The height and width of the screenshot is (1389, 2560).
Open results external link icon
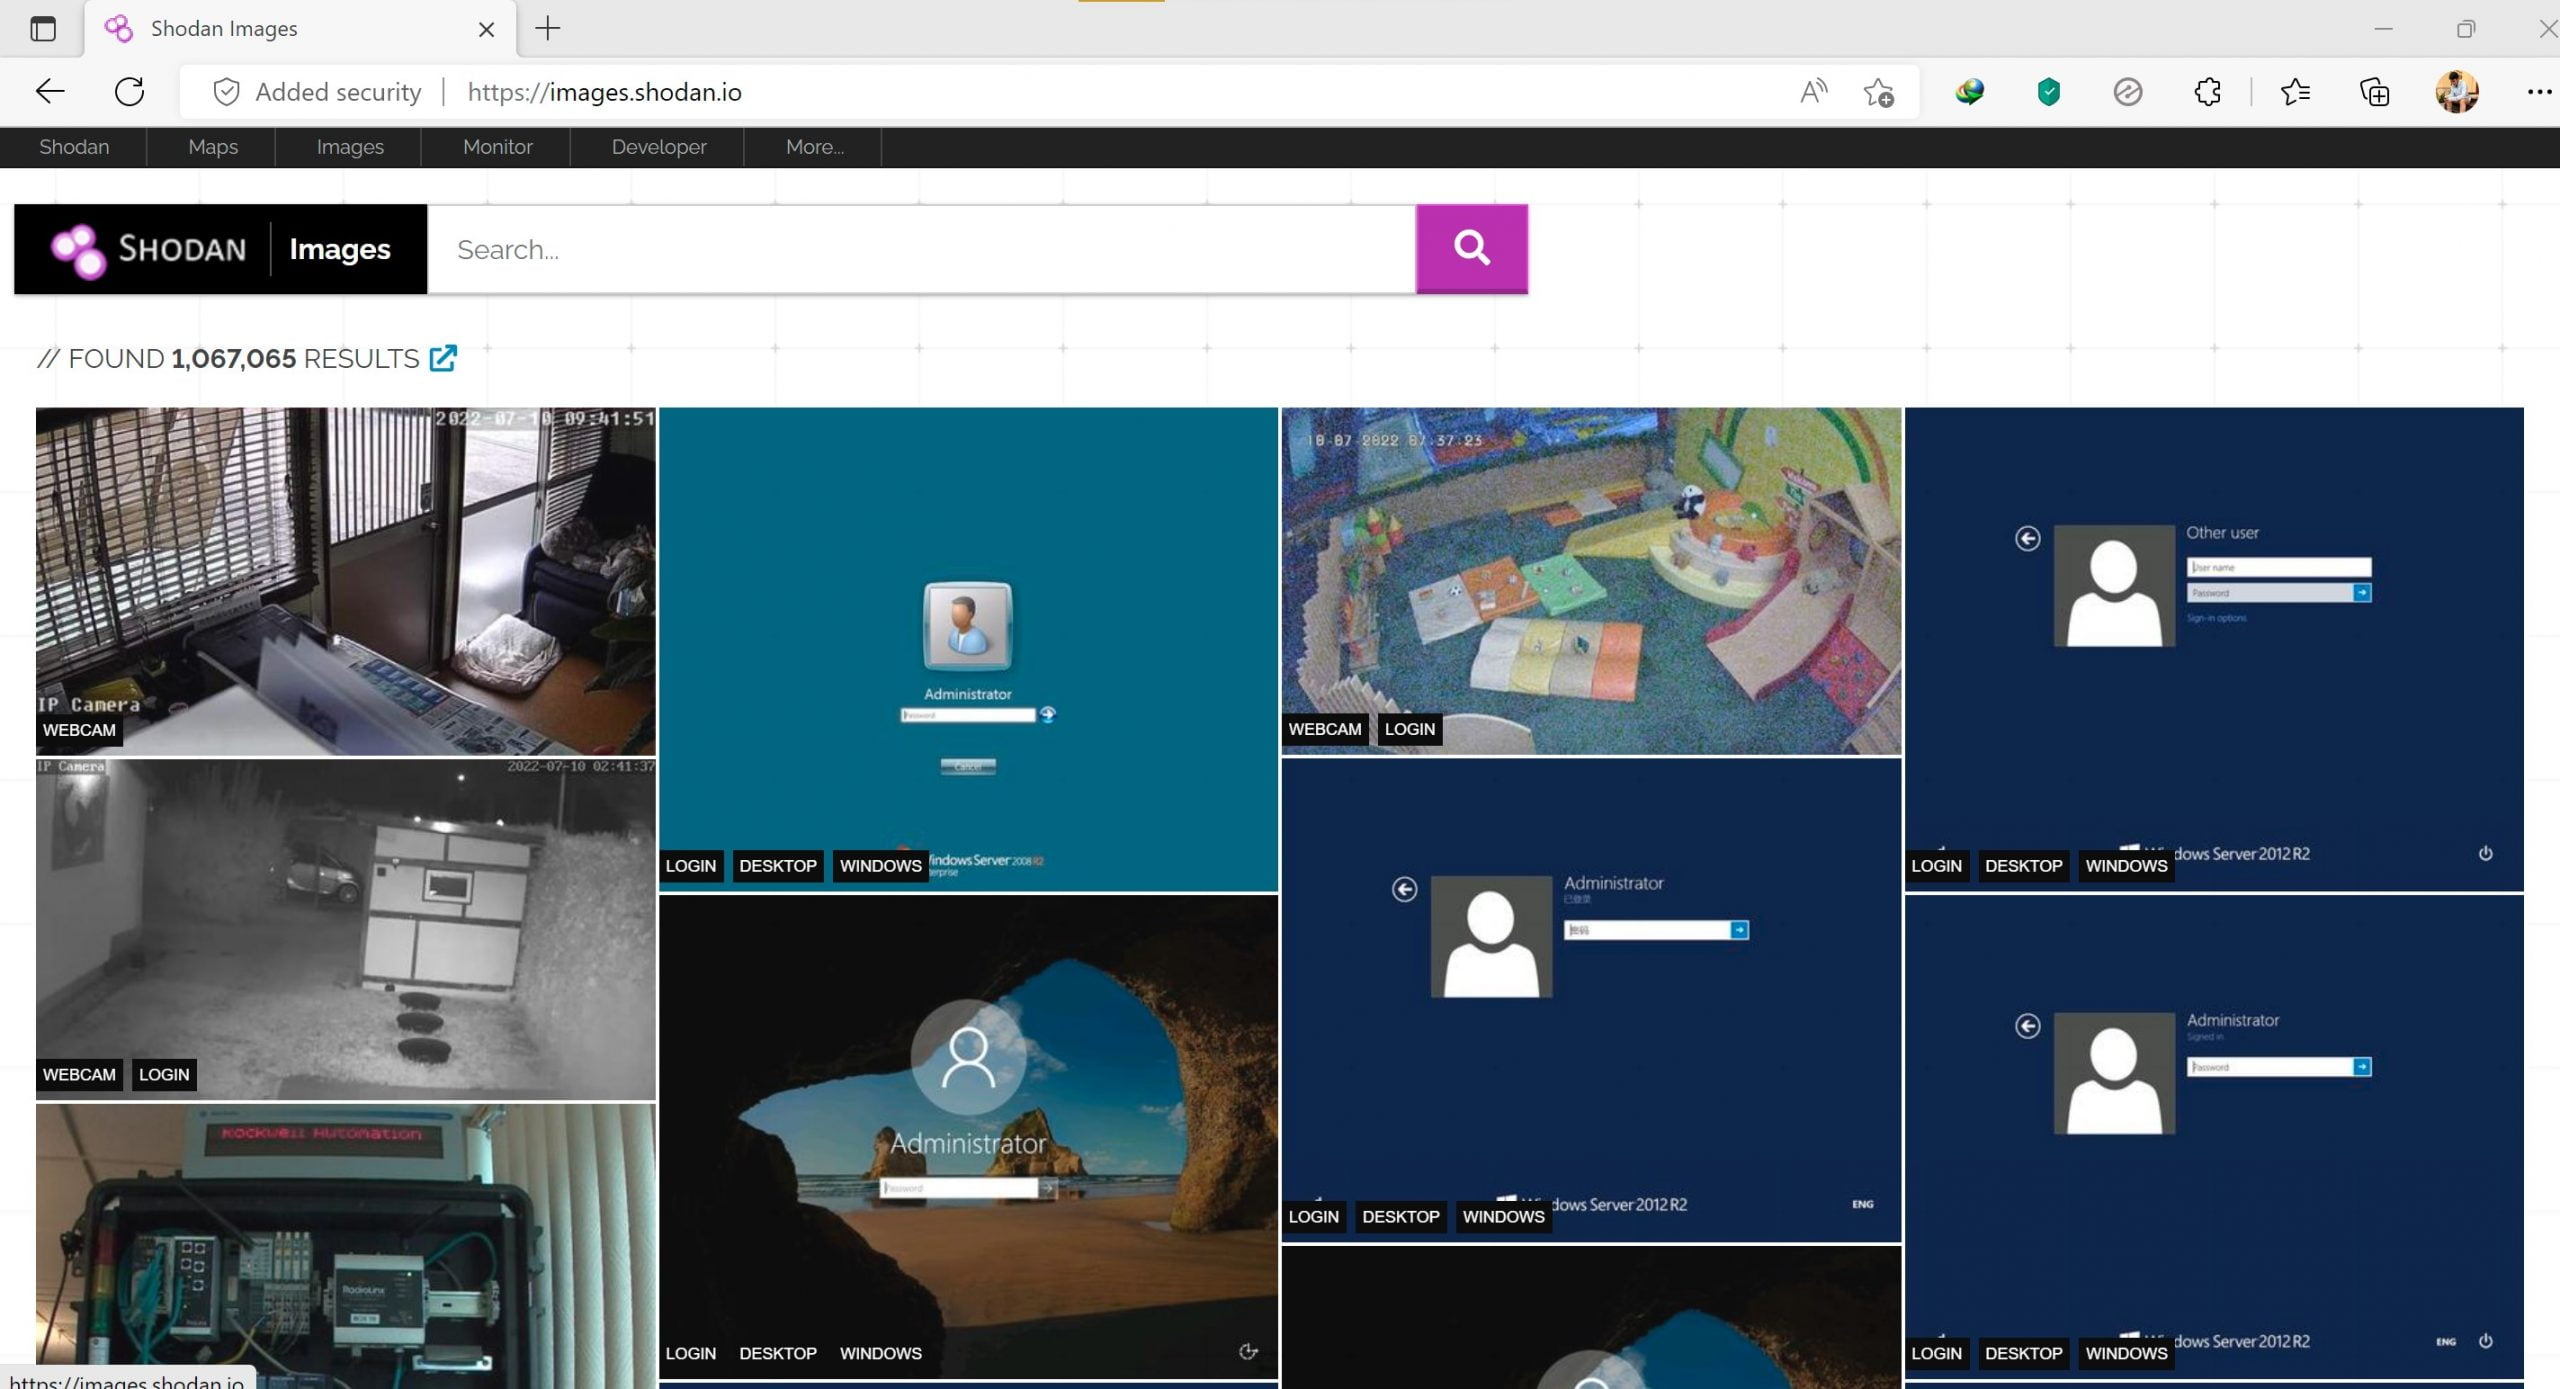[x=443, y=358]
